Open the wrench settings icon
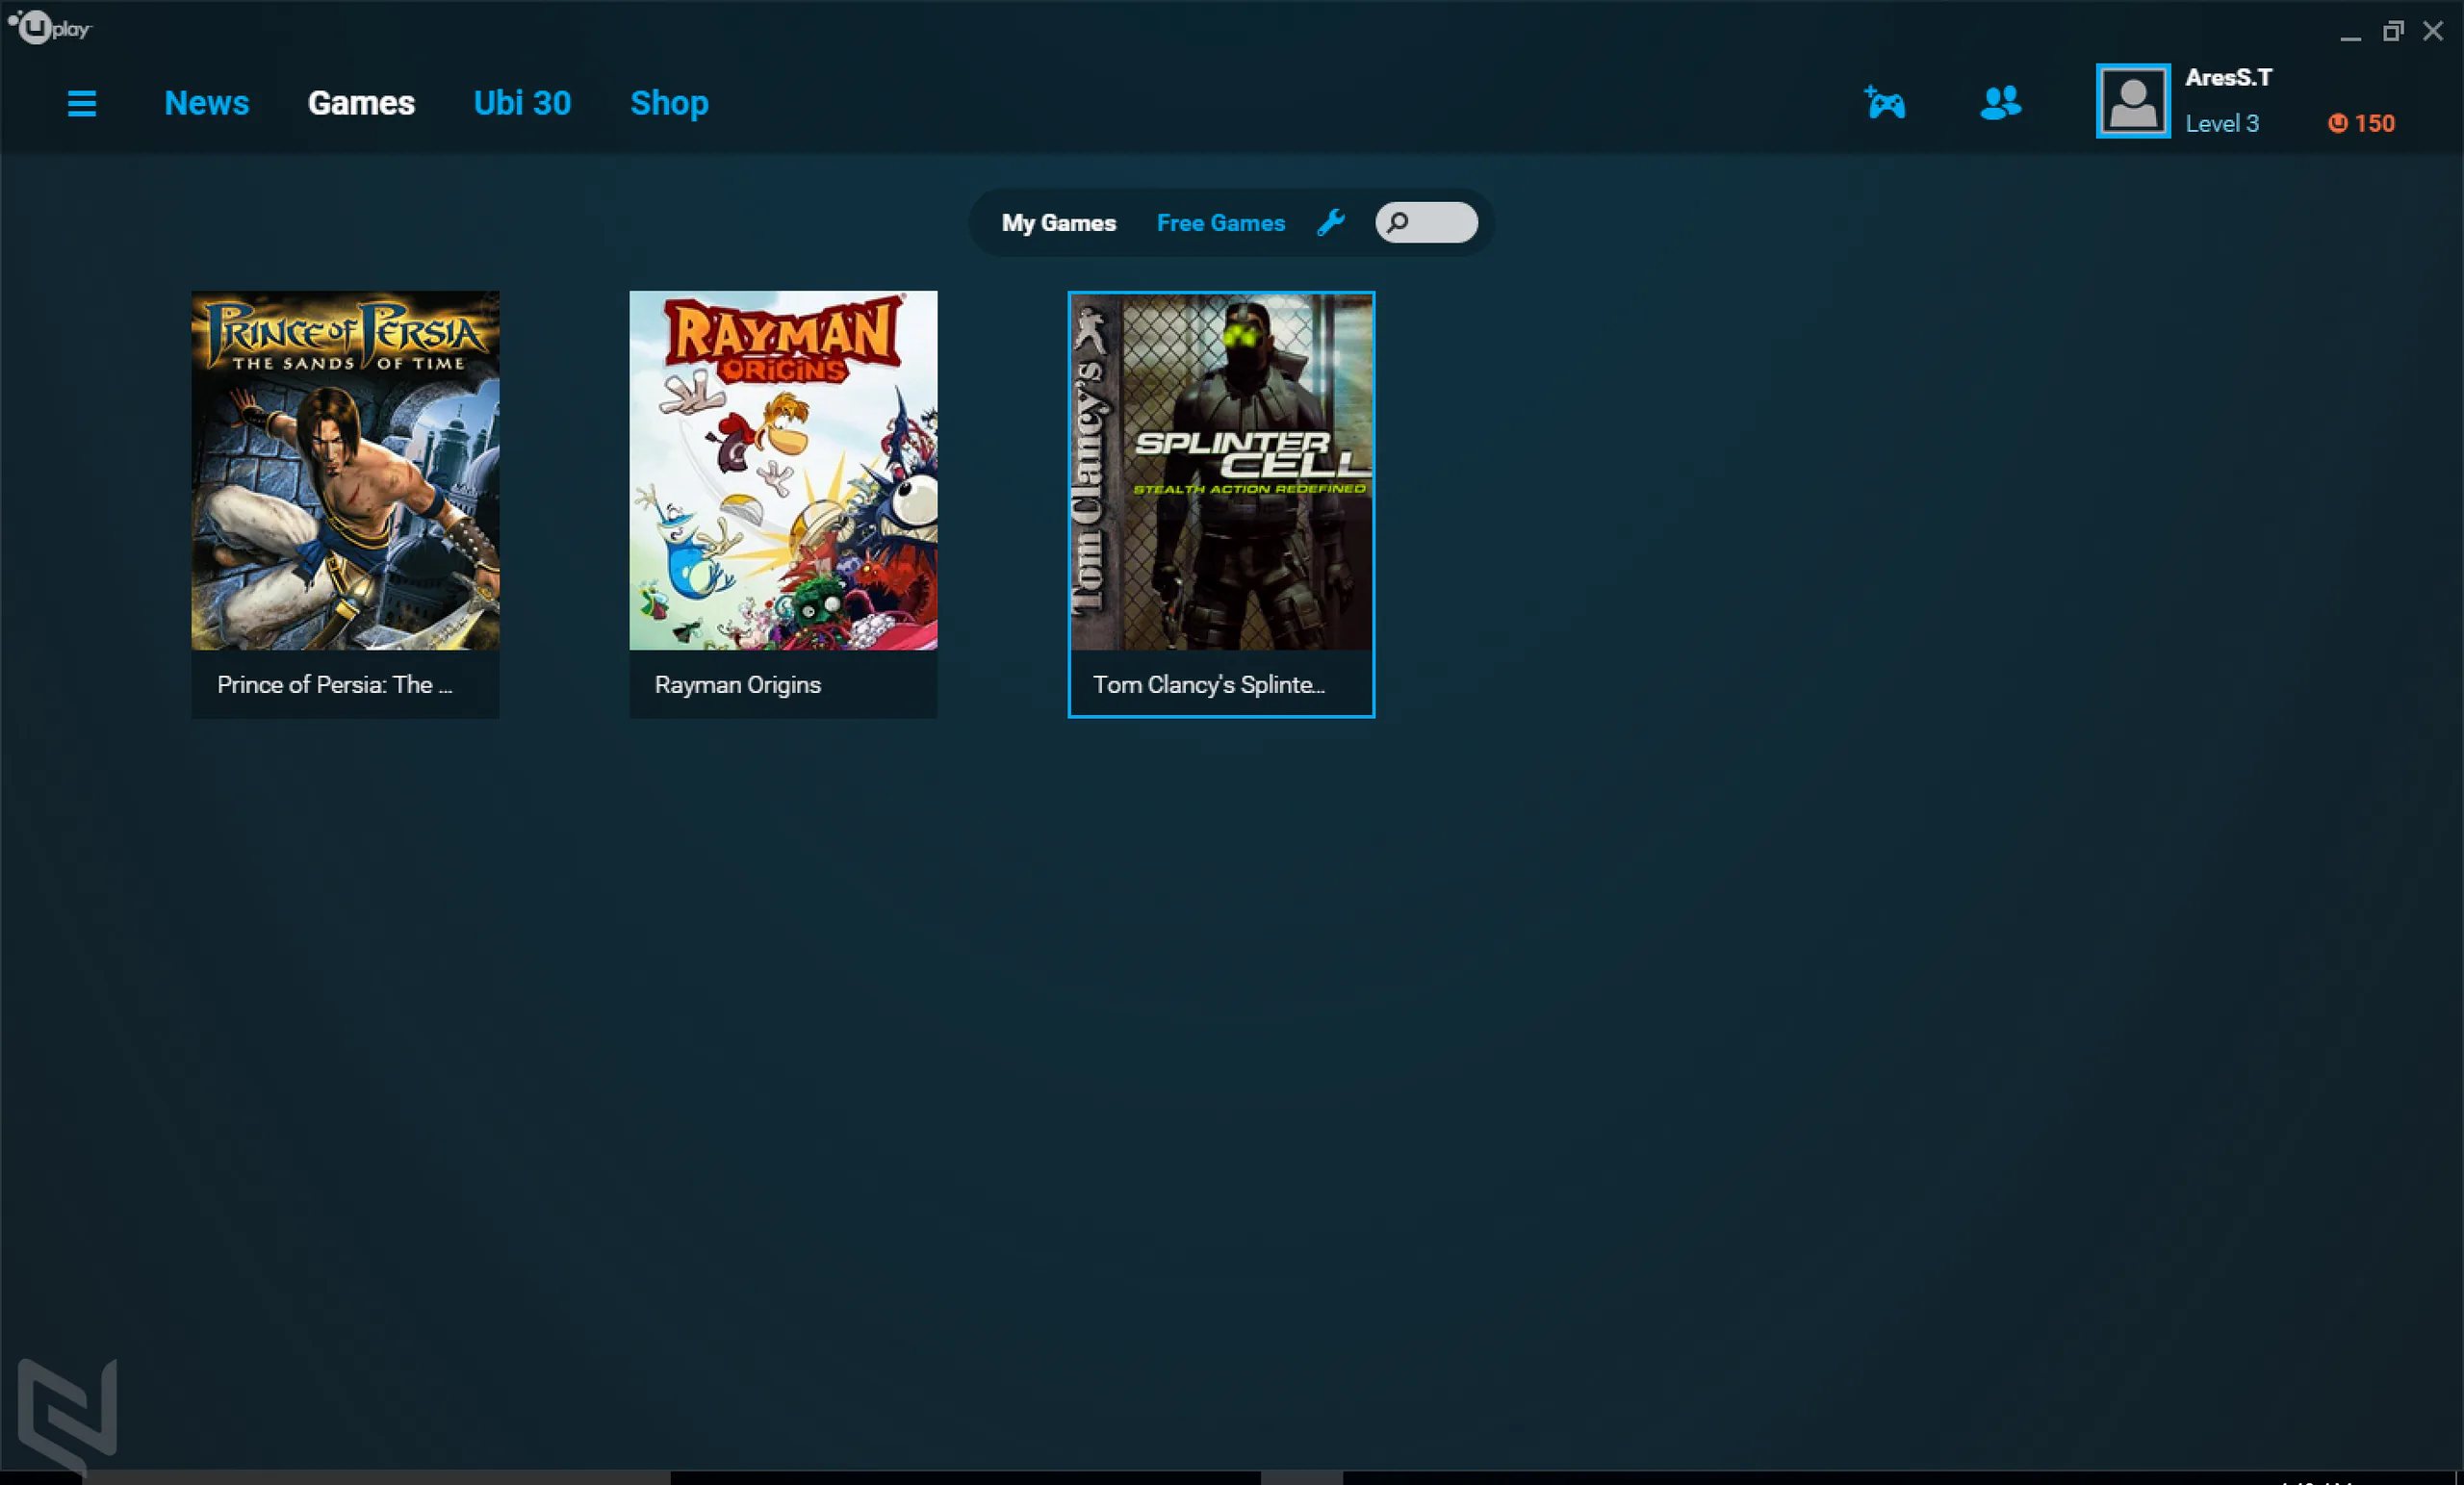Viewport: 2464px width, 1485px height. [1331, 222]
